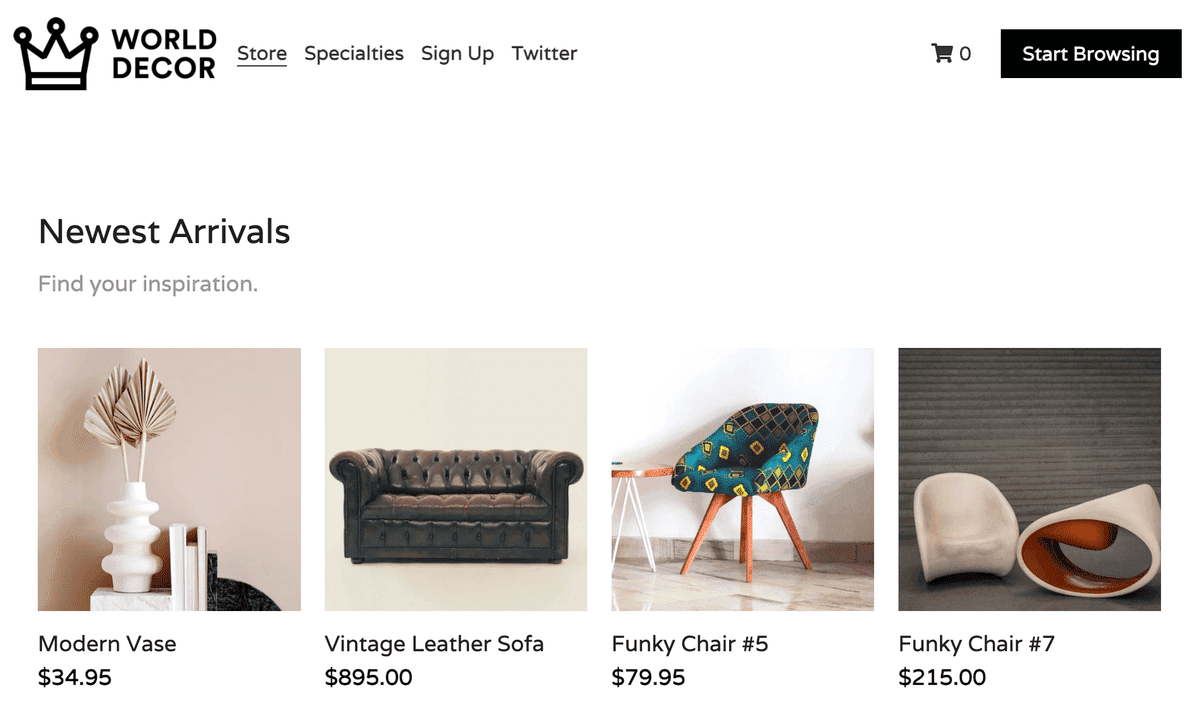The width and height of the screenshot is (1200, 708).
Task: Click the World Decor brand name text
Action: coord(164,54)
